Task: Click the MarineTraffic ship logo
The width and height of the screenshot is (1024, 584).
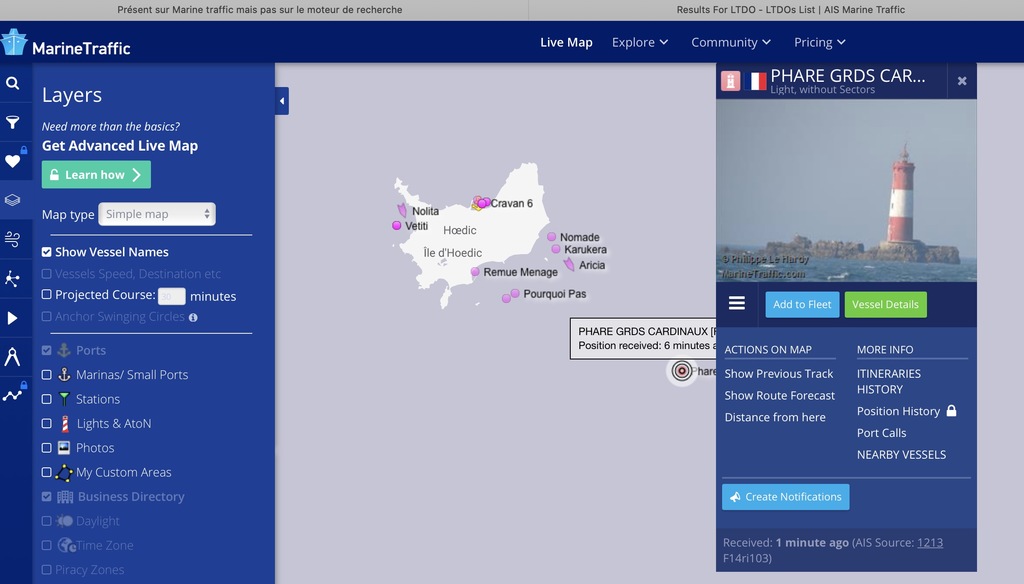Action: coord(14,42)
